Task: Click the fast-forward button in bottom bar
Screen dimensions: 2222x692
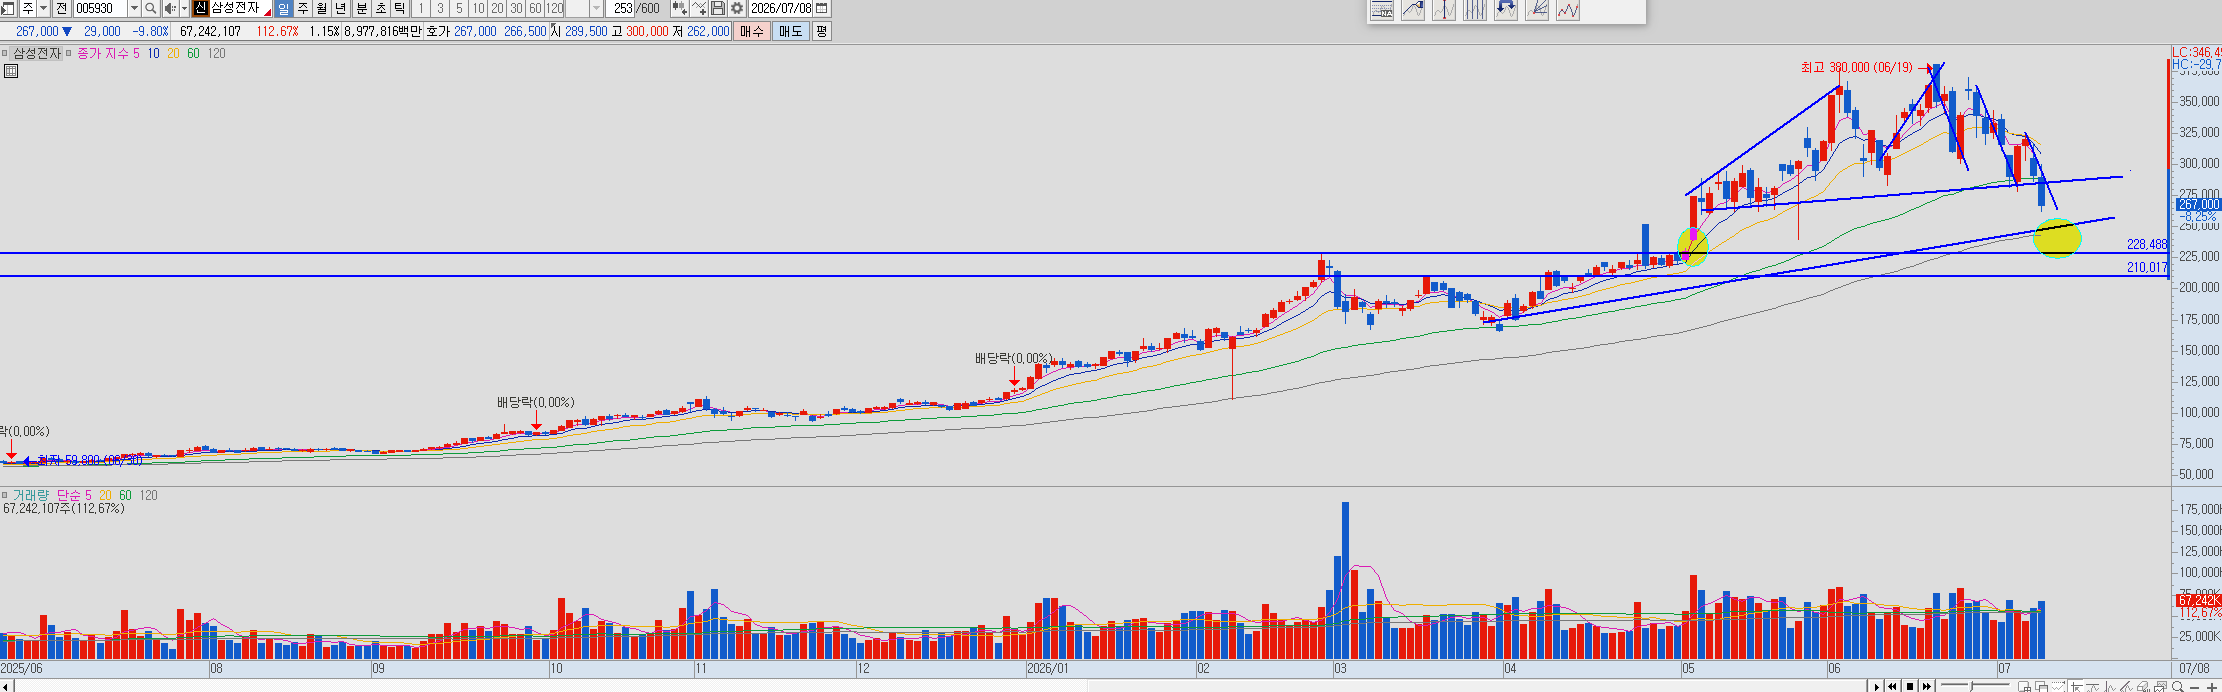Action: pos(1927,686)
